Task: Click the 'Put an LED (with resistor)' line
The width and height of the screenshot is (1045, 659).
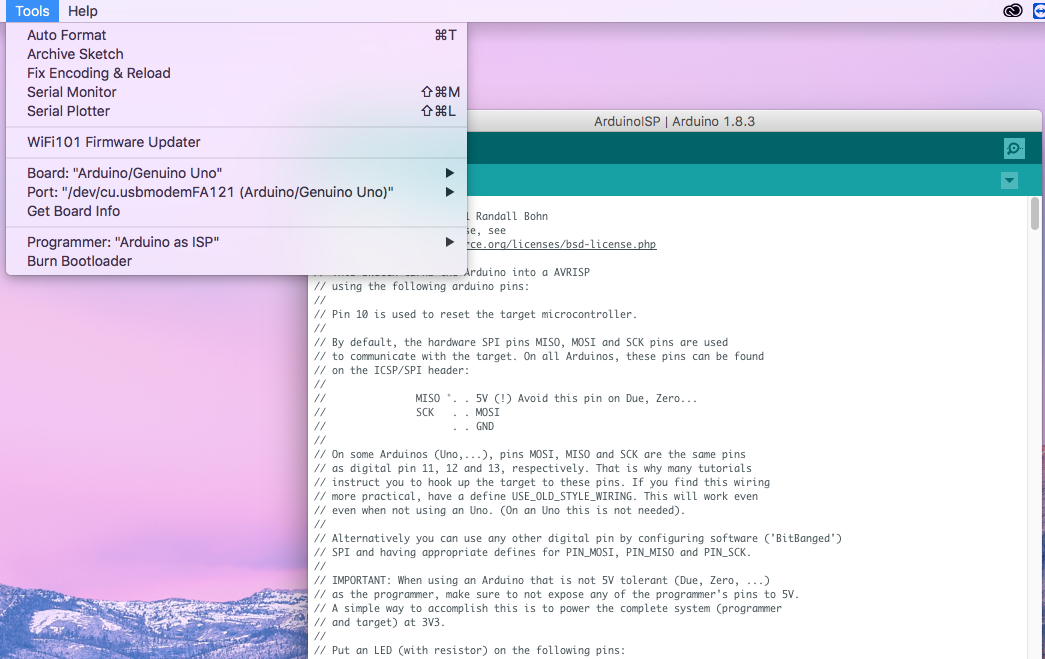Action: [469, 650]
